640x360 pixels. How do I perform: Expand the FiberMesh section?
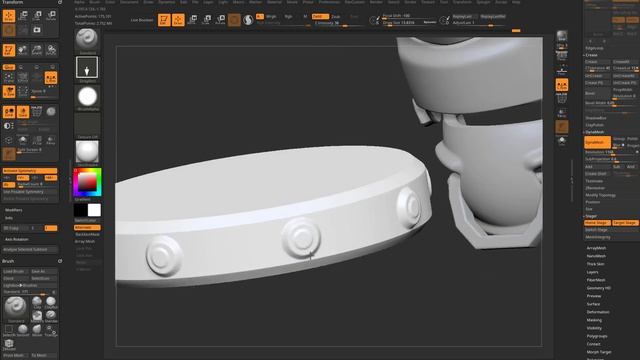pos(596,280)
